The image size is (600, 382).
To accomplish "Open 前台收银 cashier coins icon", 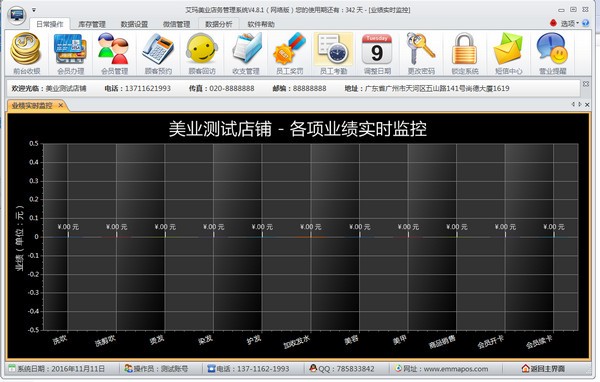I will tap(26, 53).
